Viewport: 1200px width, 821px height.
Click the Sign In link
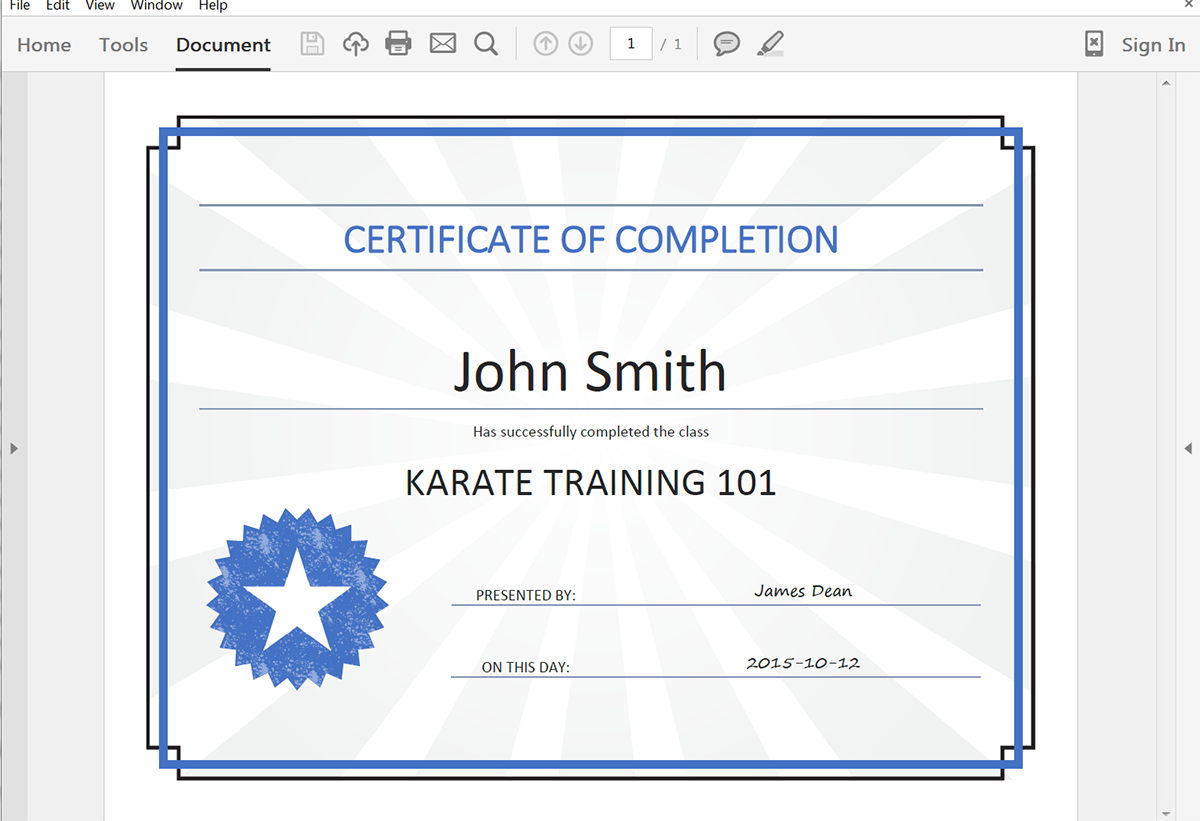(x=1153, y=45)
